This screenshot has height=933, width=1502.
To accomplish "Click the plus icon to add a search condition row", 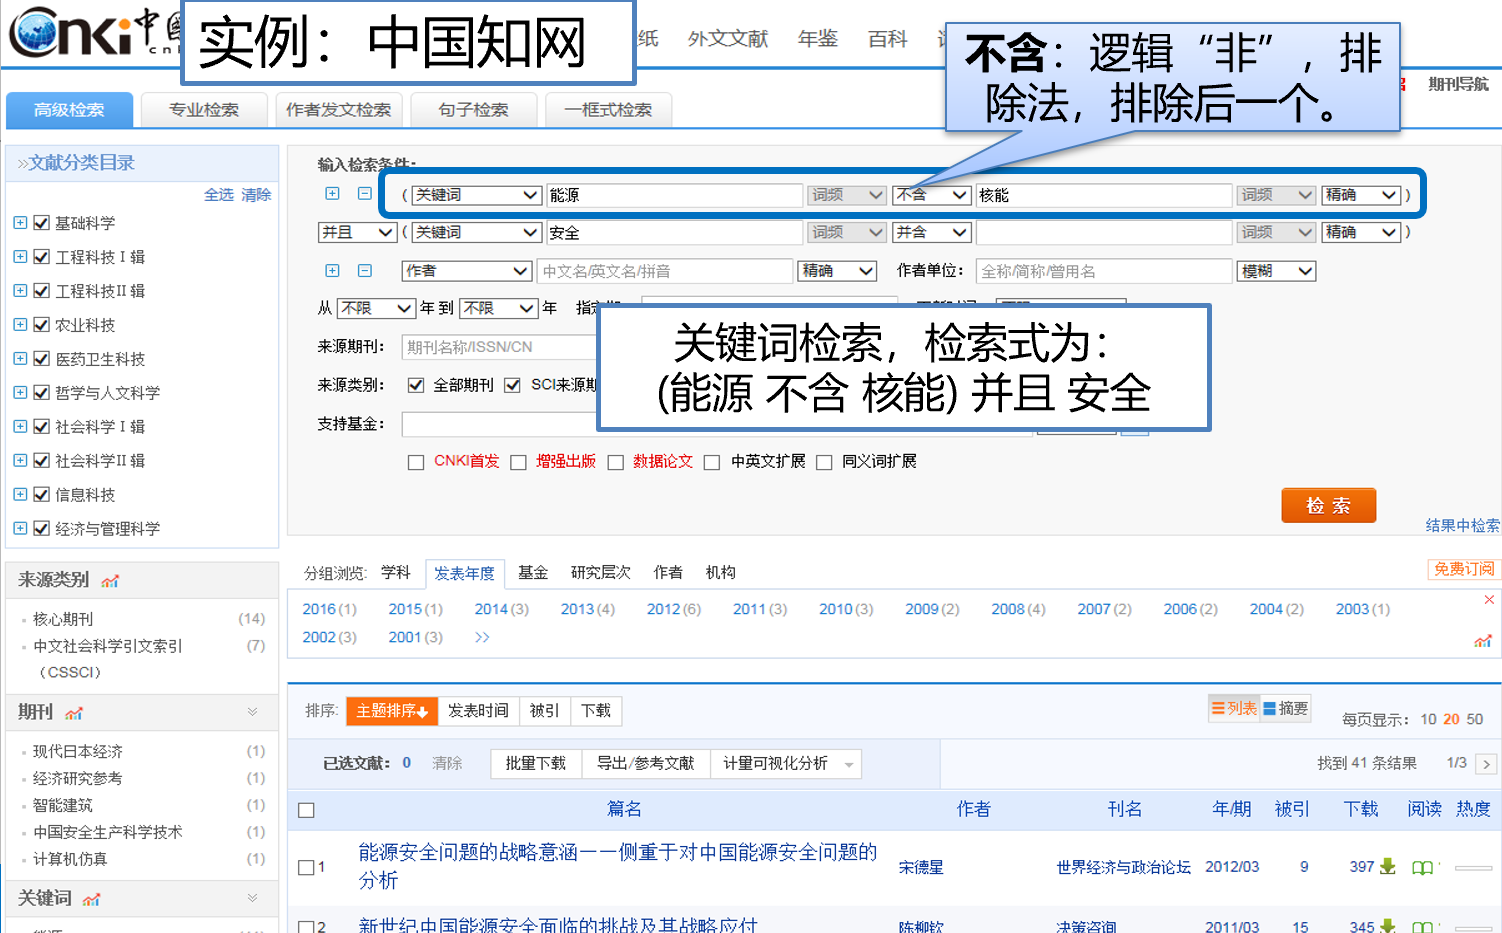I will (x=331, y=193).
